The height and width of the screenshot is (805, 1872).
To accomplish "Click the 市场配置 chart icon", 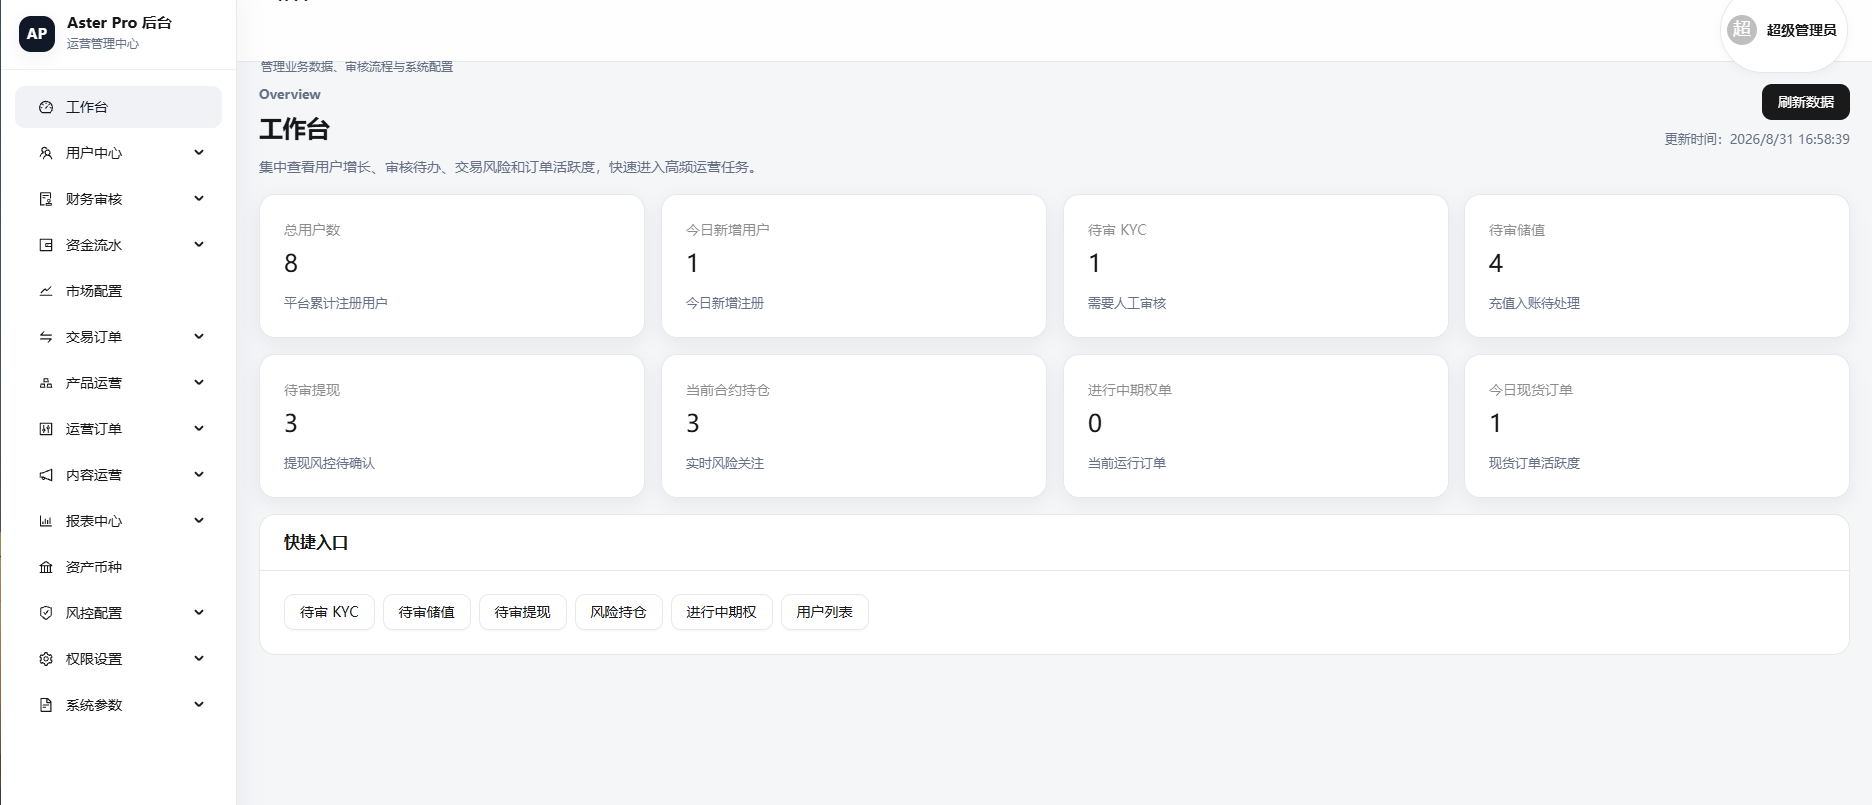I will pyautogui.click(x=46, y=291).
